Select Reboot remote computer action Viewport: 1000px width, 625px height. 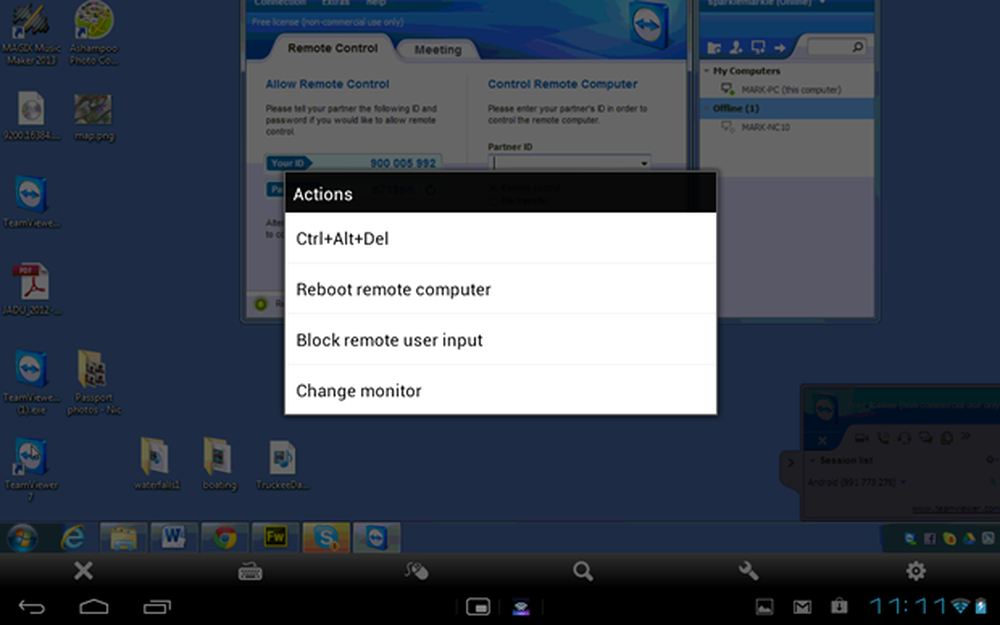point(501,289)
